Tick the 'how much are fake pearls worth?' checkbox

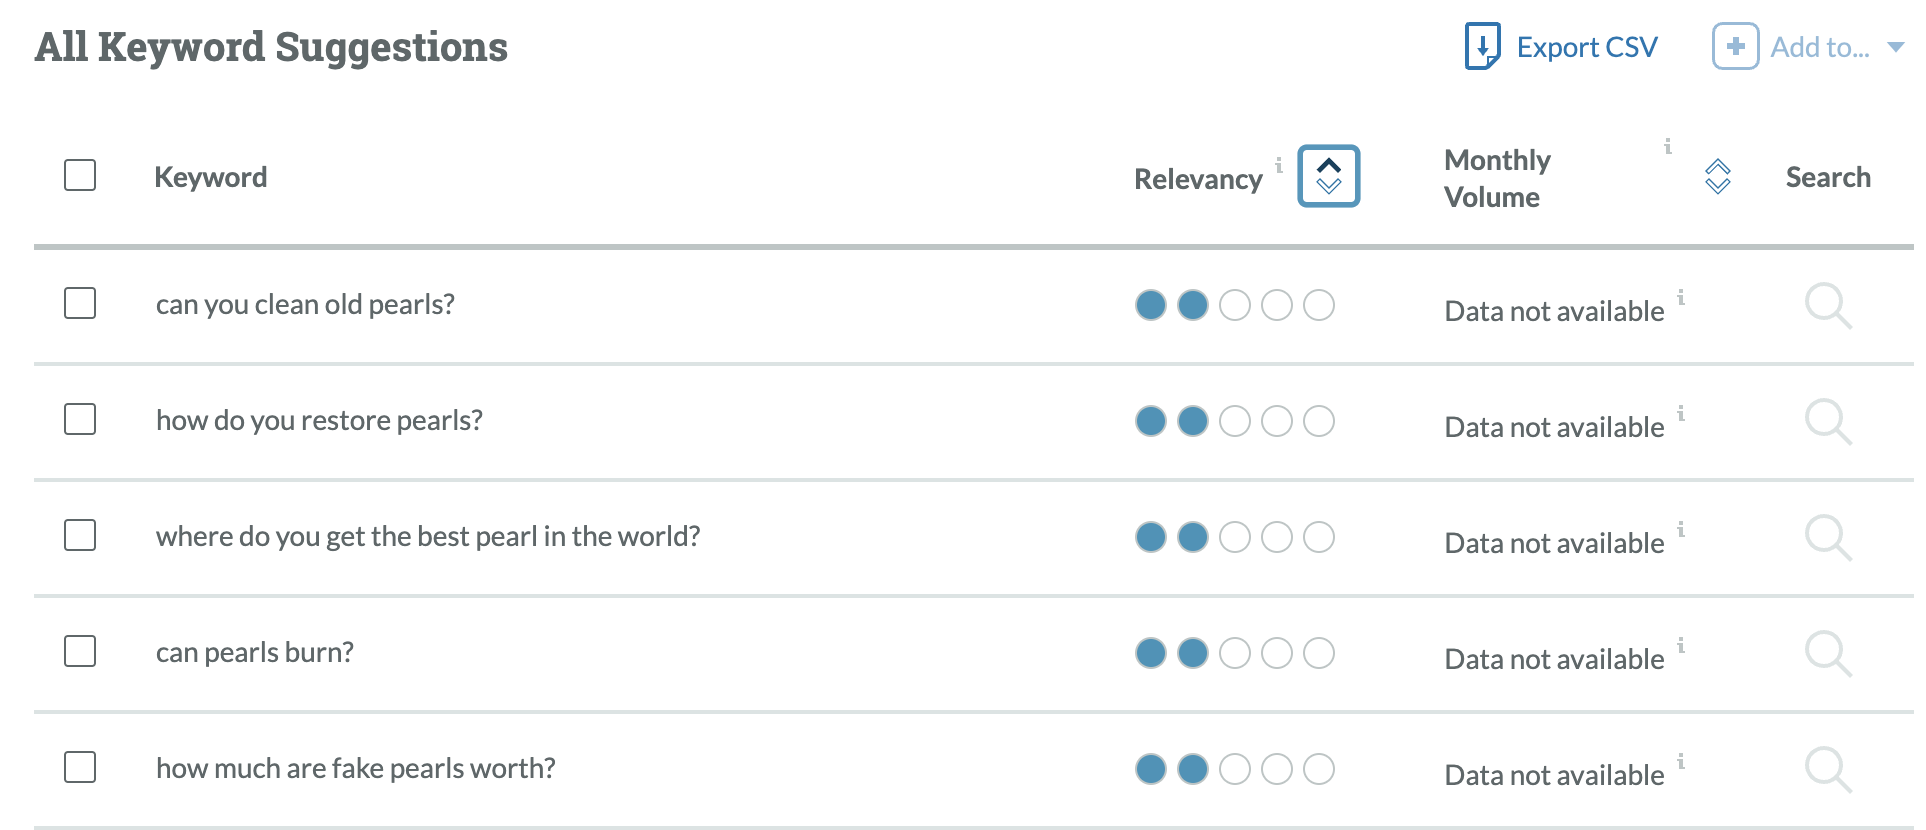(80, 767)
